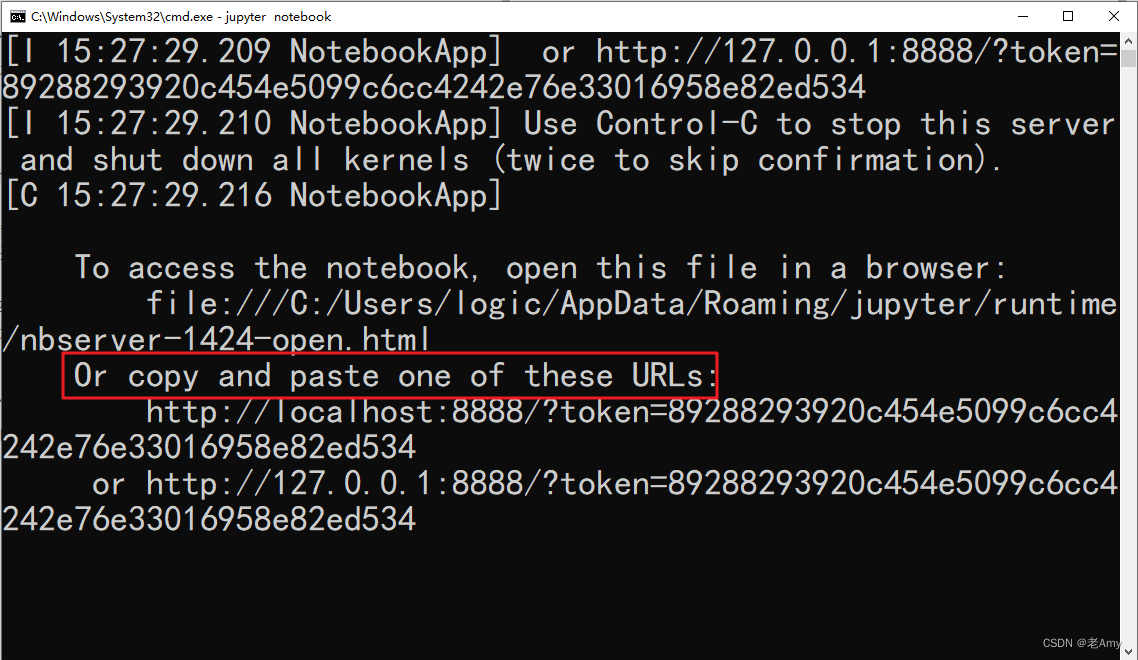
Task: Click the scrollbar up arrow
Action: (1129, 41)
